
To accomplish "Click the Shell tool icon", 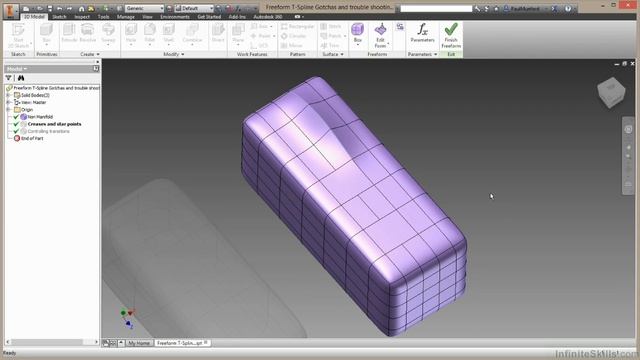I will pos(169,29).
